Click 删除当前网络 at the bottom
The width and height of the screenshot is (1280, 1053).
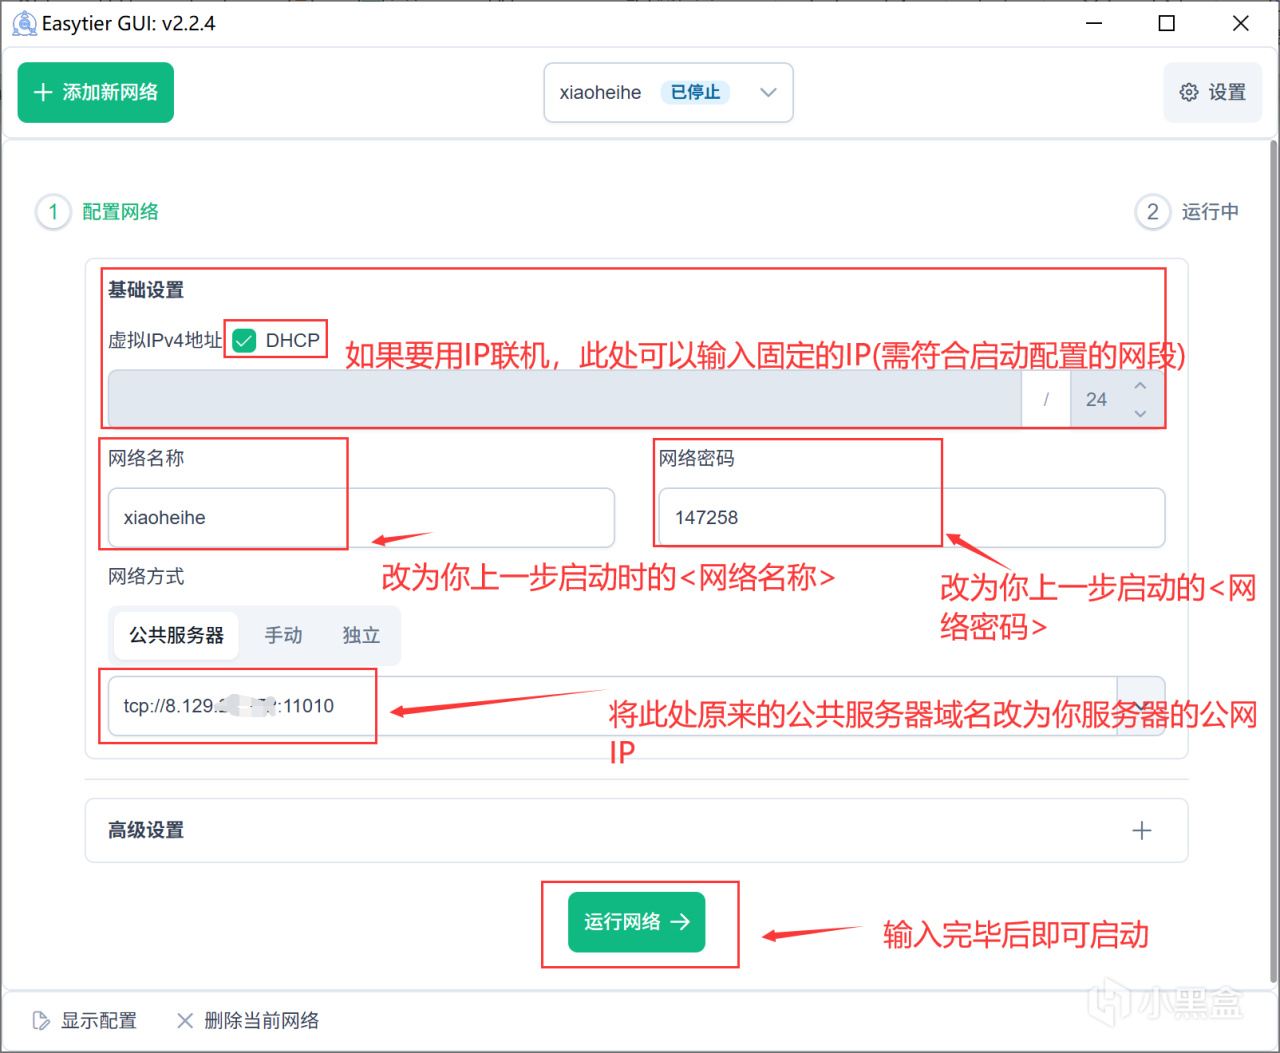(248, 1020)
